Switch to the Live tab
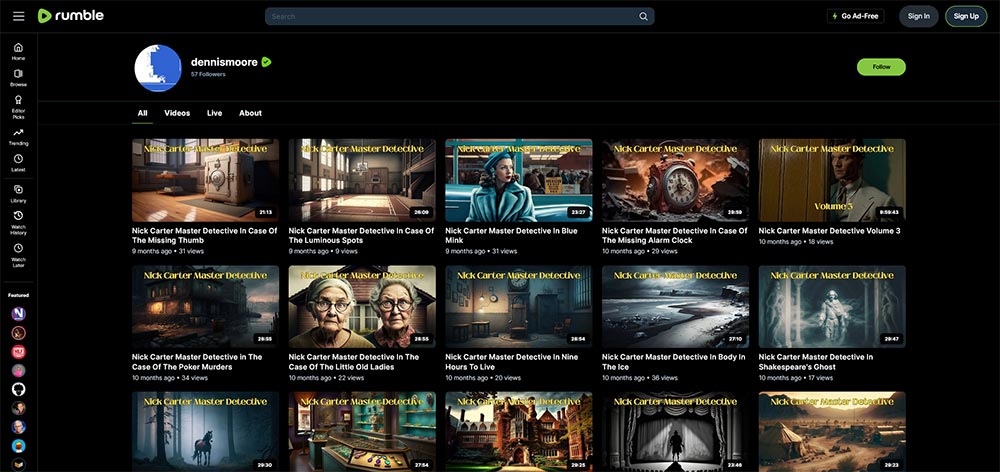Viewport: 1000px width, 472px height. (x=214, y=113)
